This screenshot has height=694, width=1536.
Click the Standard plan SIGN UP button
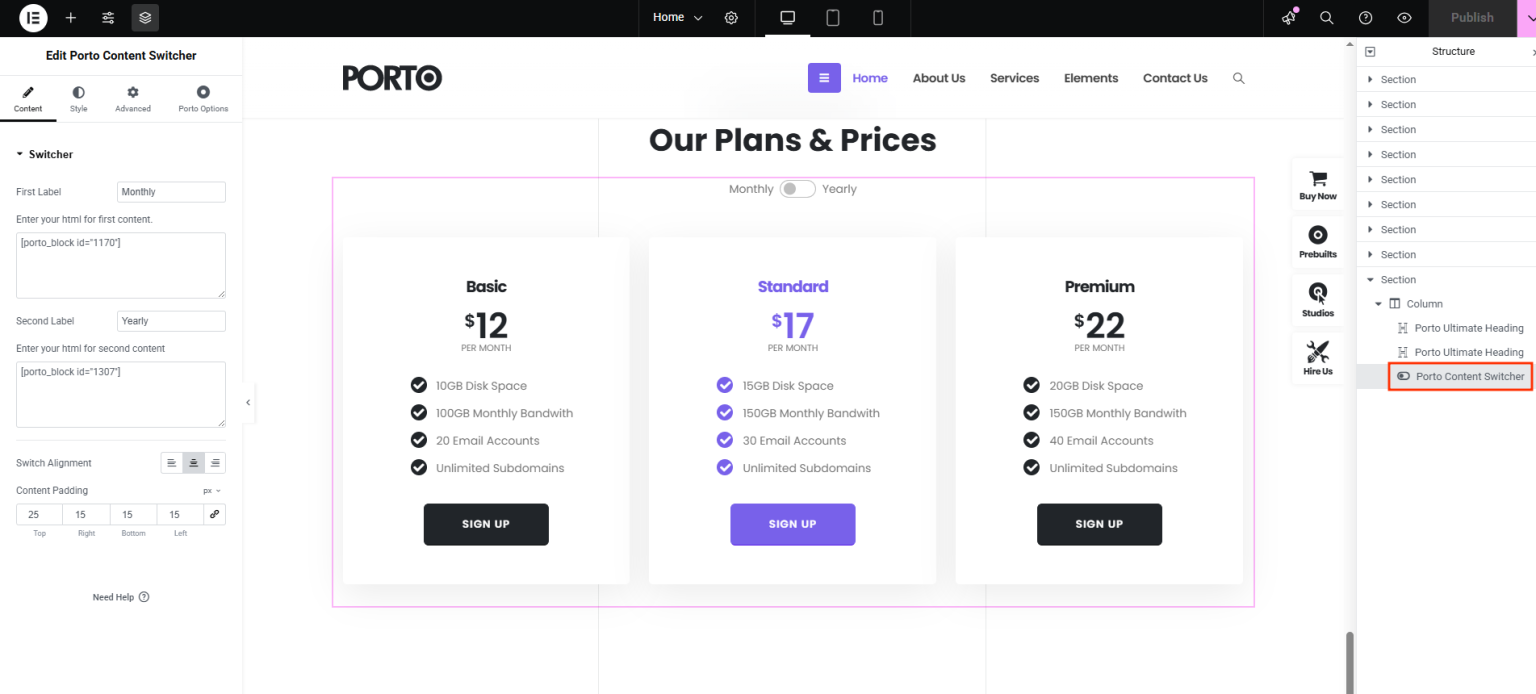[x=793, y=524]
